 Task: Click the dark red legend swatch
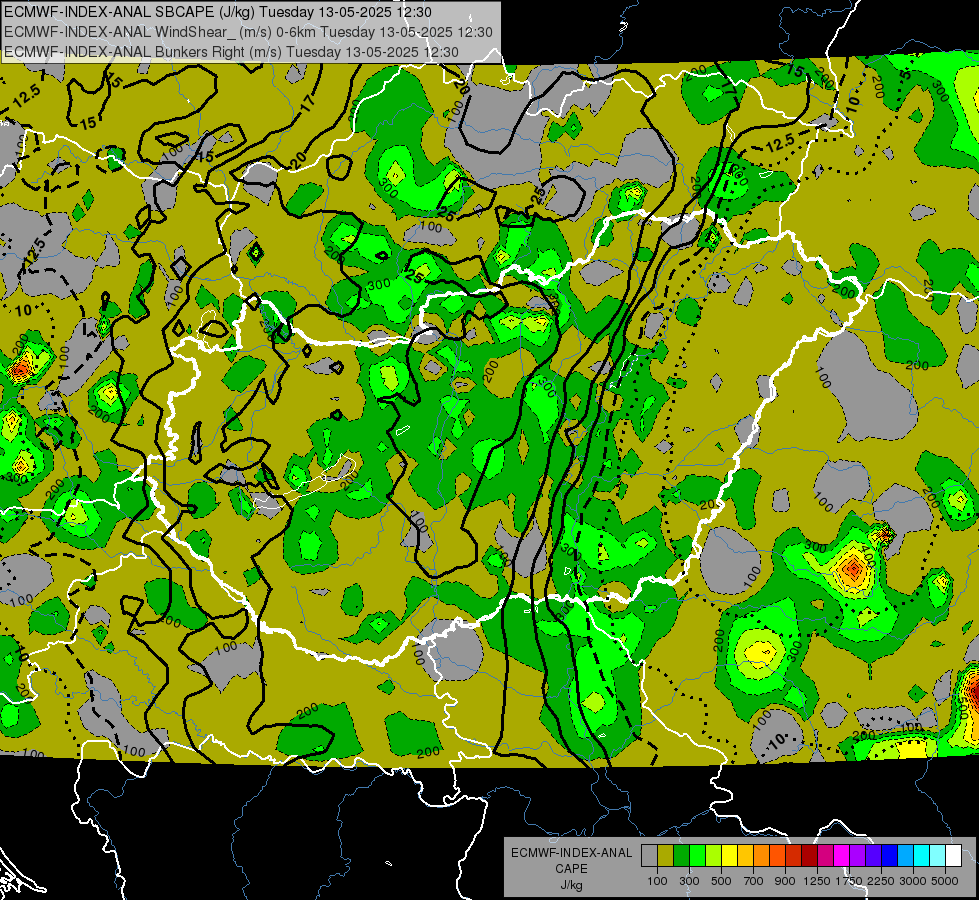point(809,856)
